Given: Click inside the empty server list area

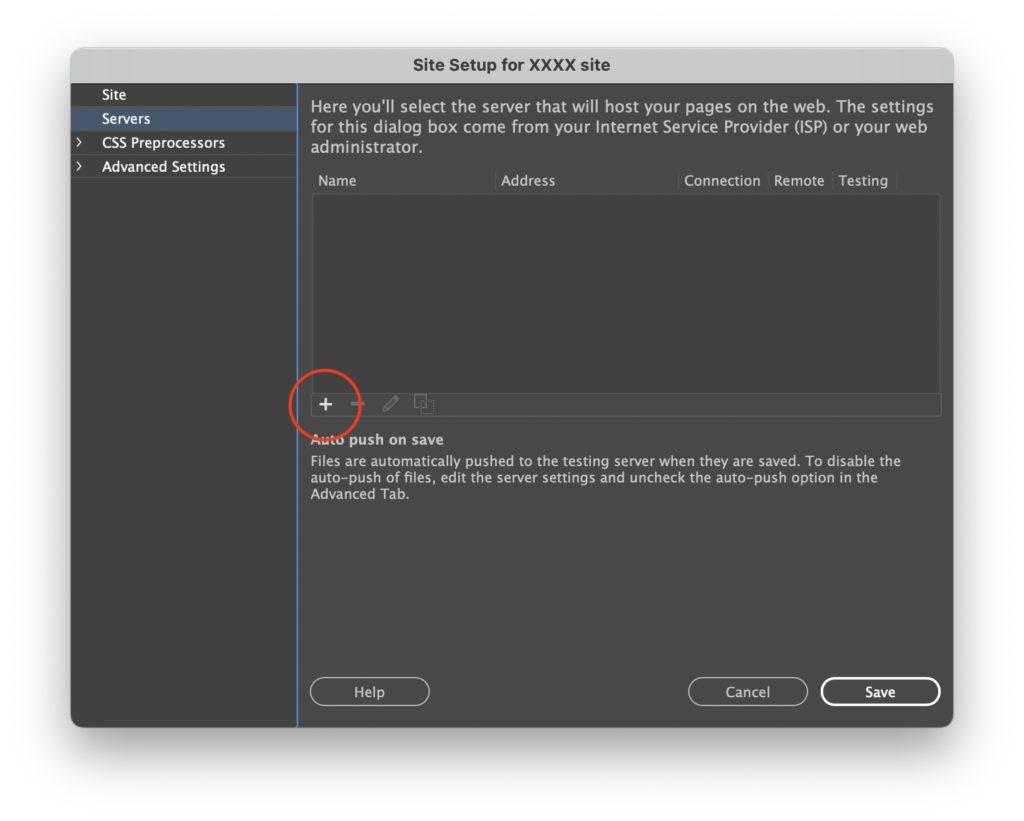Looking at the screenshot, I should [x=625, y=292].
